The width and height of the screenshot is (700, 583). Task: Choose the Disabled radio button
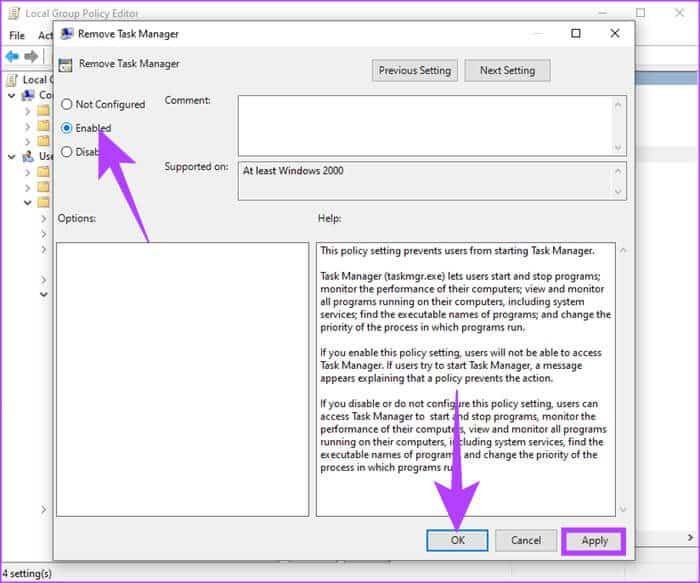click(67, 152)
